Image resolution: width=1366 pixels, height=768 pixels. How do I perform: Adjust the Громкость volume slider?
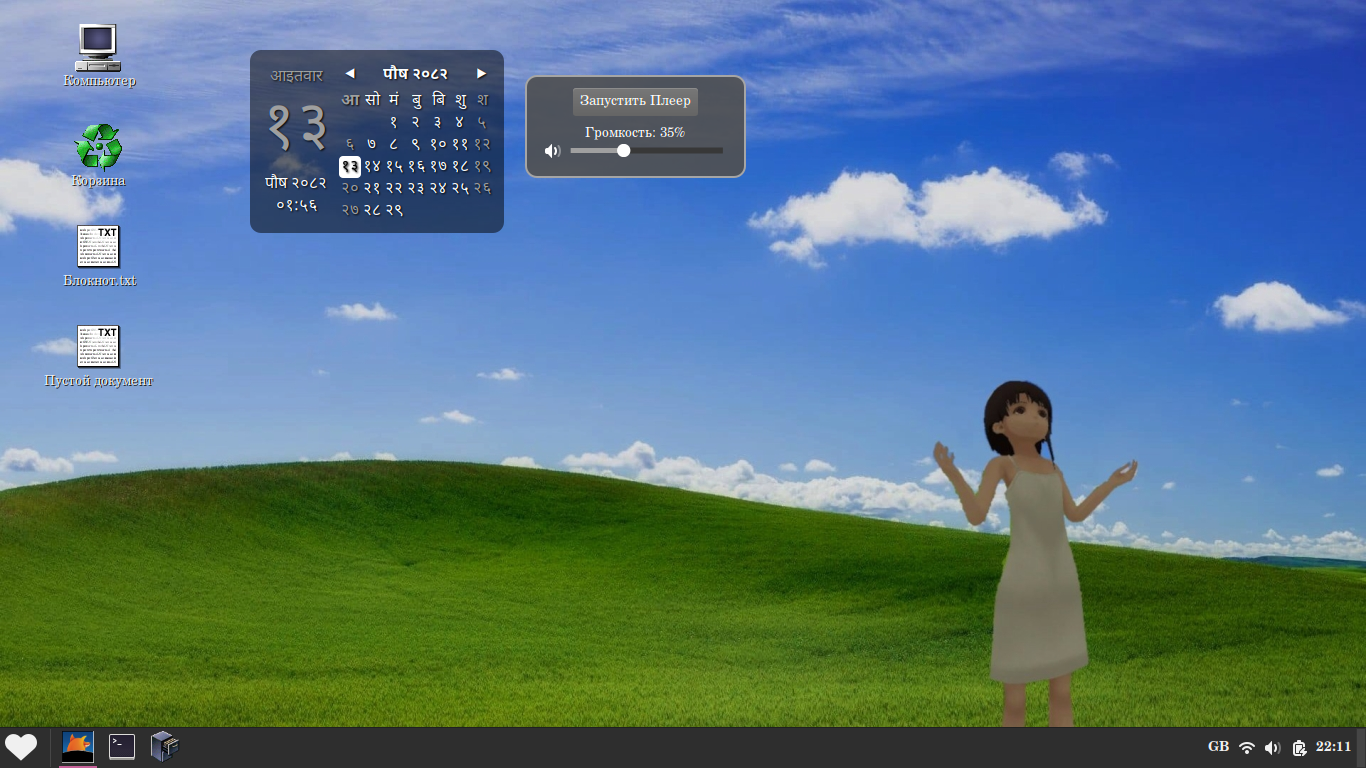(x=646, y=151)
